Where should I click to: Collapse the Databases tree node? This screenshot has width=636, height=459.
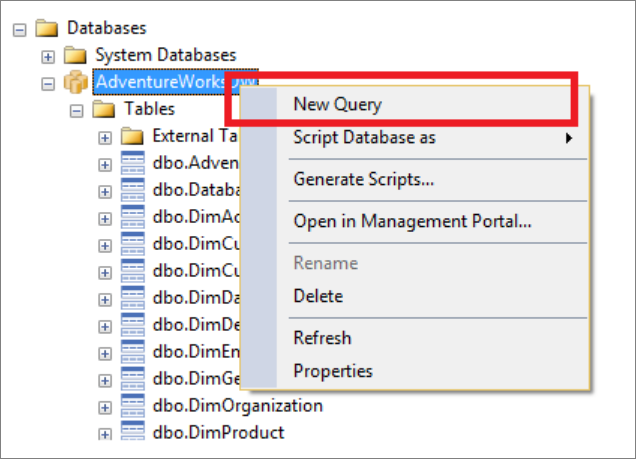(x=19, y=28)
